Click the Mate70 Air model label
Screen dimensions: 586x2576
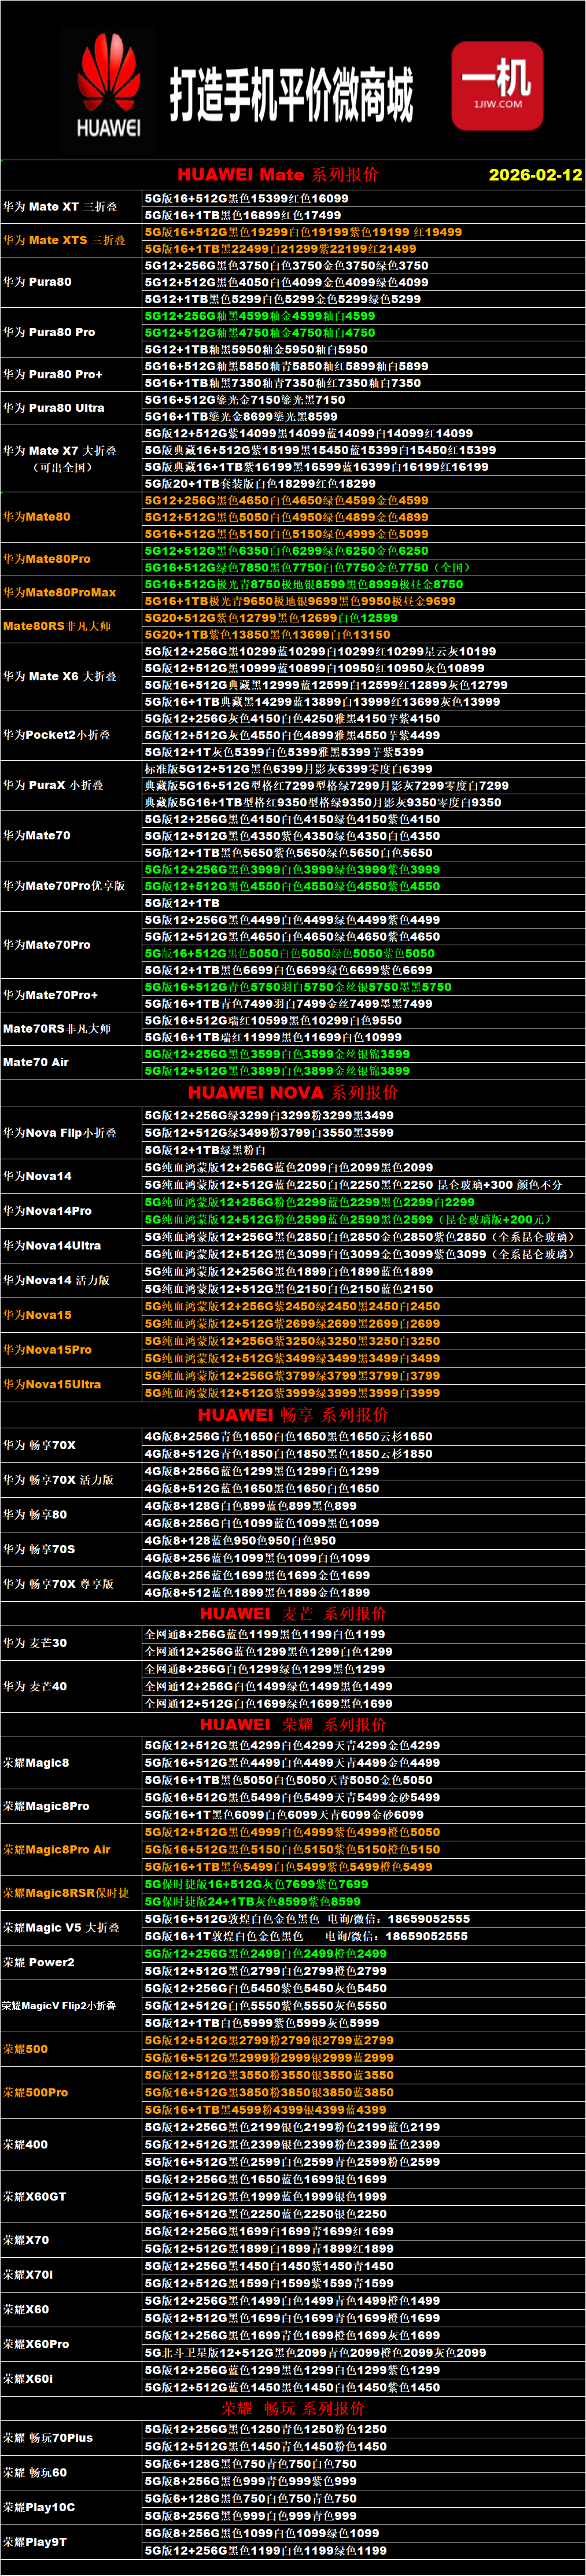tap(36, 1062)
